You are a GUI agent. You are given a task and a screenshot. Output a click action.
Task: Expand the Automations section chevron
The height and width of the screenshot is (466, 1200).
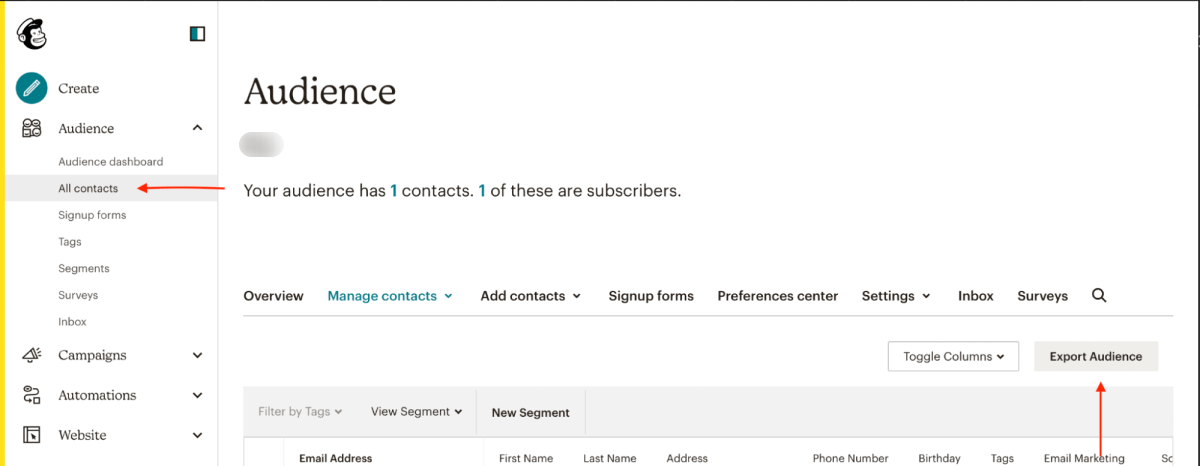[197, 395]
